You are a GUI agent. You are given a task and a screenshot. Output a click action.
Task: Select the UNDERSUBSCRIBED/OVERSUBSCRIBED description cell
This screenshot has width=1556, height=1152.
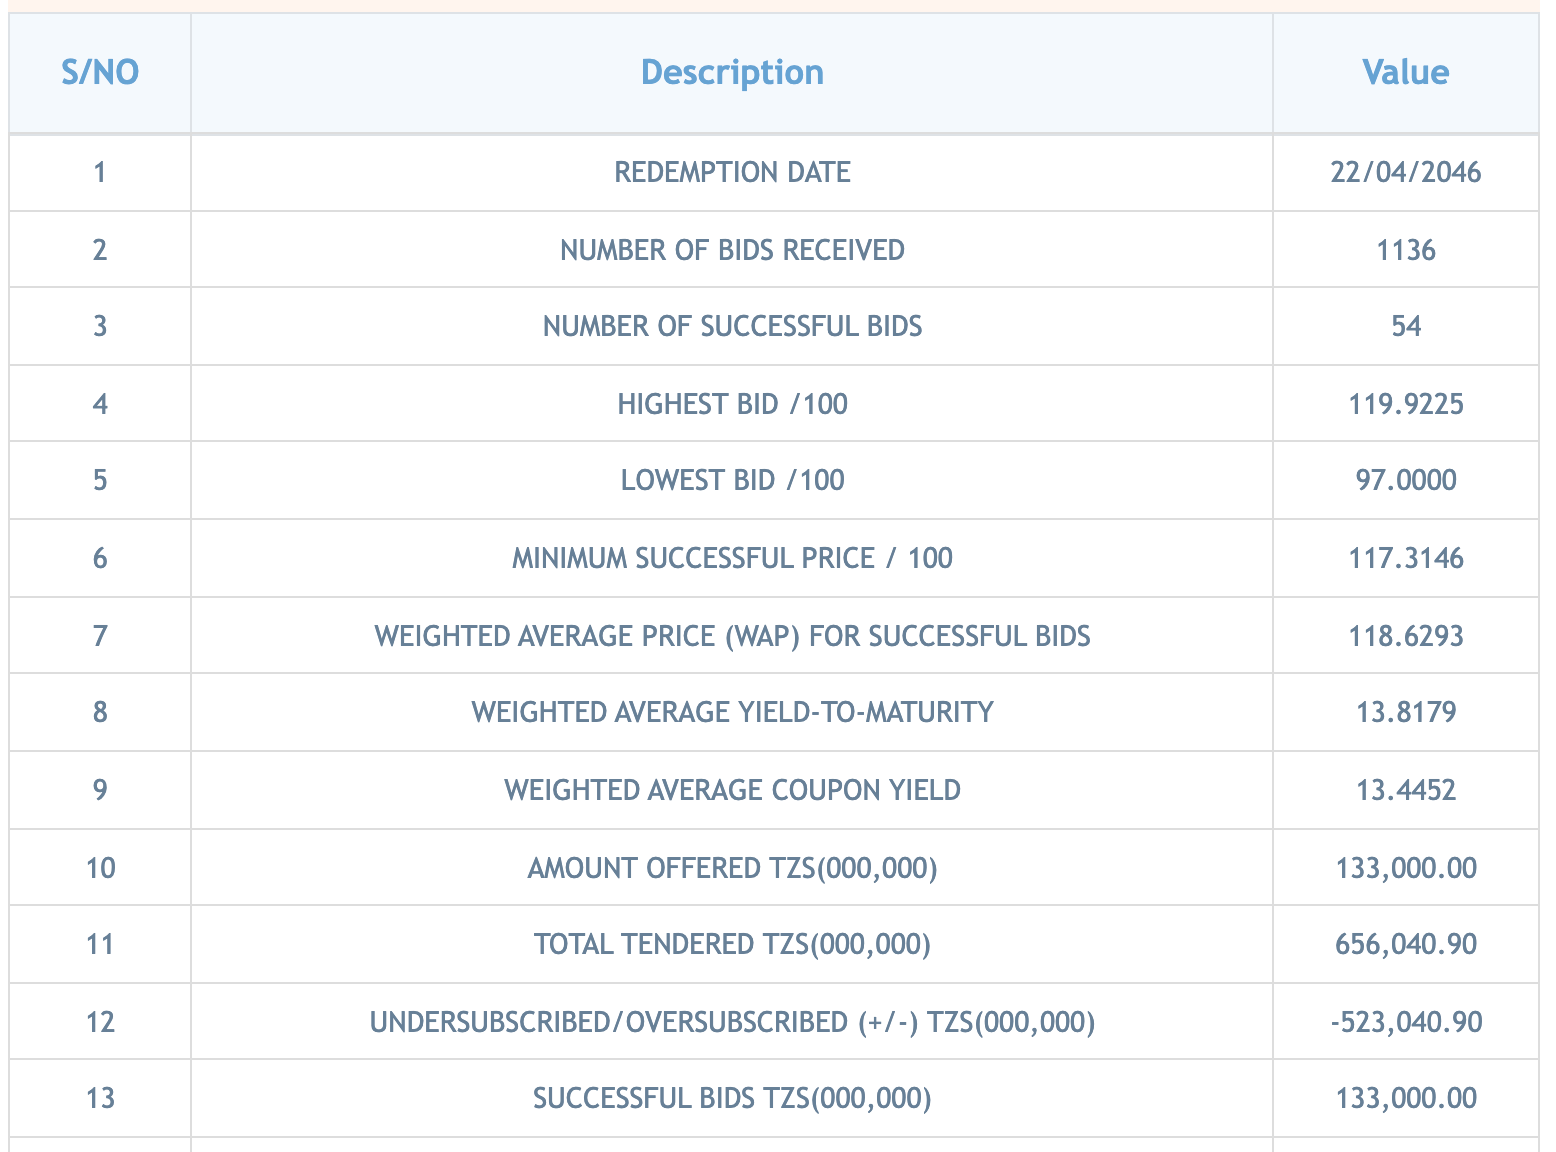coord(732,1022)
